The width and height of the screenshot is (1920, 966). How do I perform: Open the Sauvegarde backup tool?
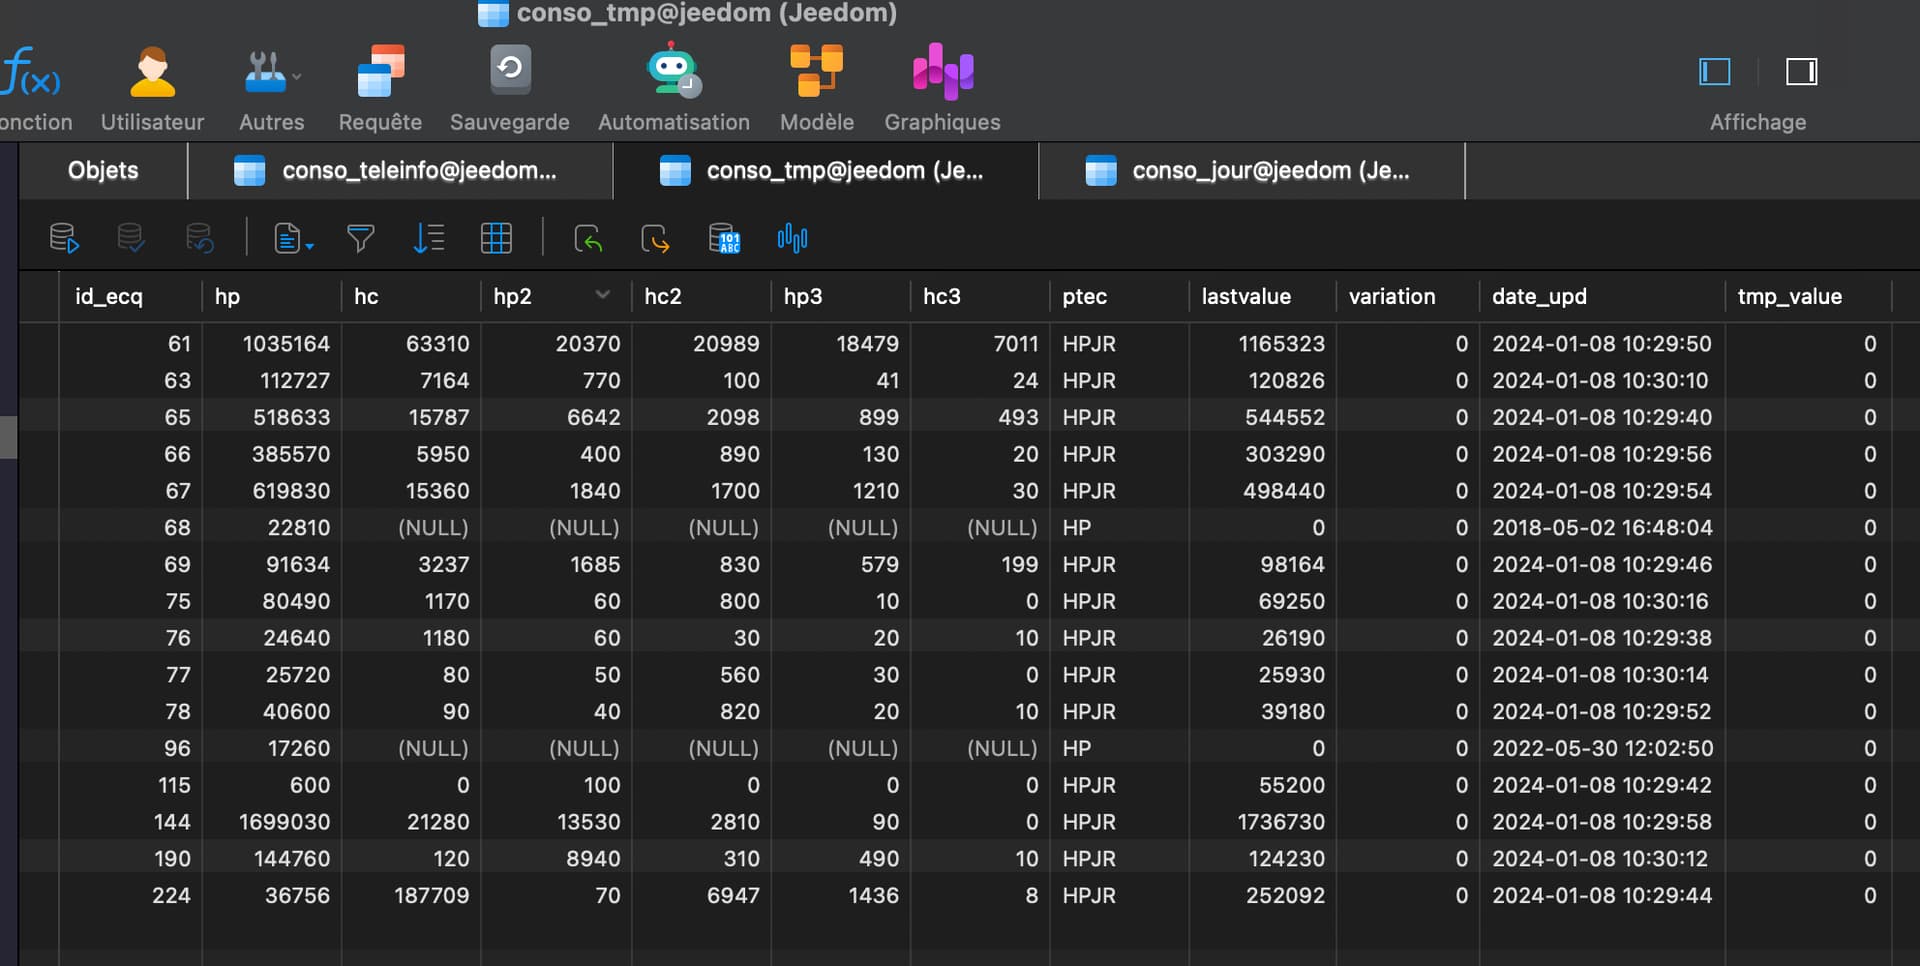coord(510,88)
